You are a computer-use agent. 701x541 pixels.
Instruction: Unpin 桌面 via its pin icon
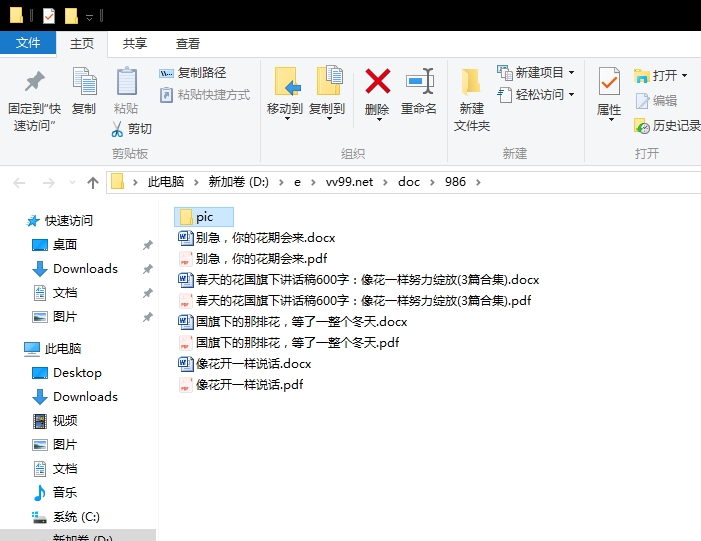tap(148, 245)
